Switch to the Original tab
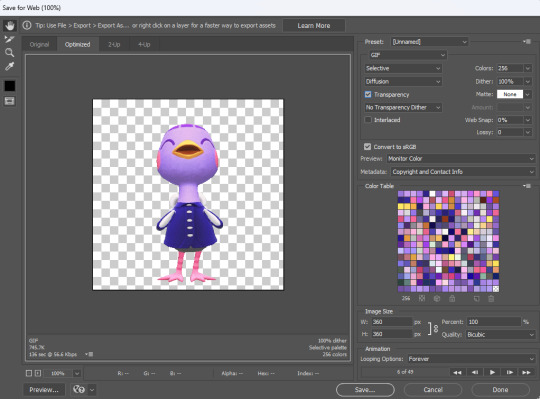540x399 pixels. [x=39, y=44]
